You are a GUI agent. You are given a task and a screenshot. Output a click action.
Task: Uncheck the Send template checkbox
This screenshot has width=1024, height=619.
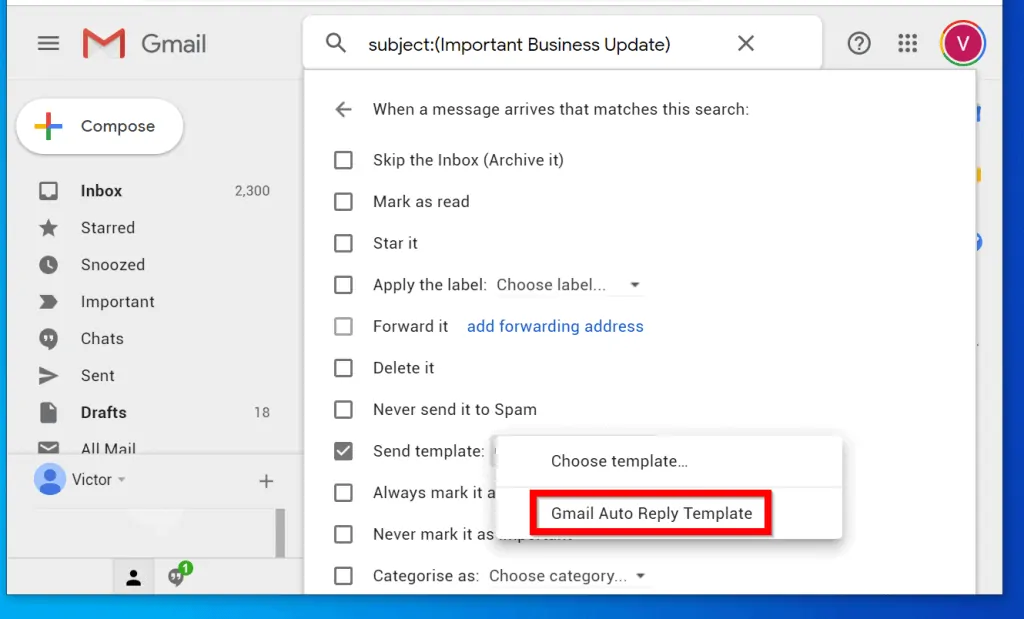tap(343, 451)
